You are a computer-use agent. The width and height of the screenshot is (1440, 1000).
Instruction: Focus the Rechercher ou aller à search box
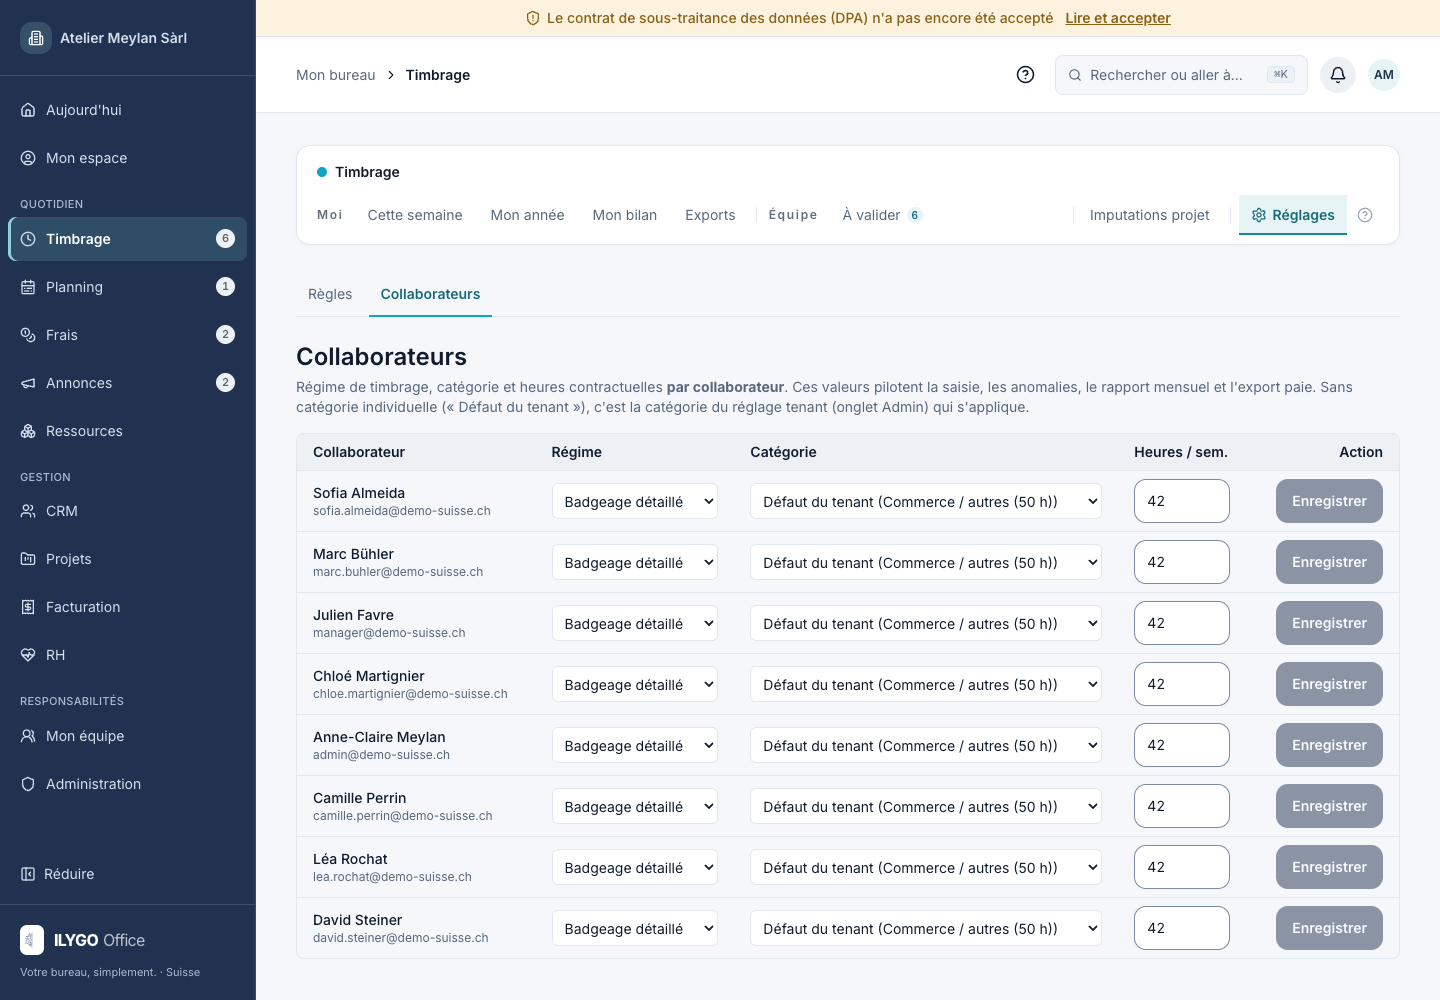coord(1181,75)
